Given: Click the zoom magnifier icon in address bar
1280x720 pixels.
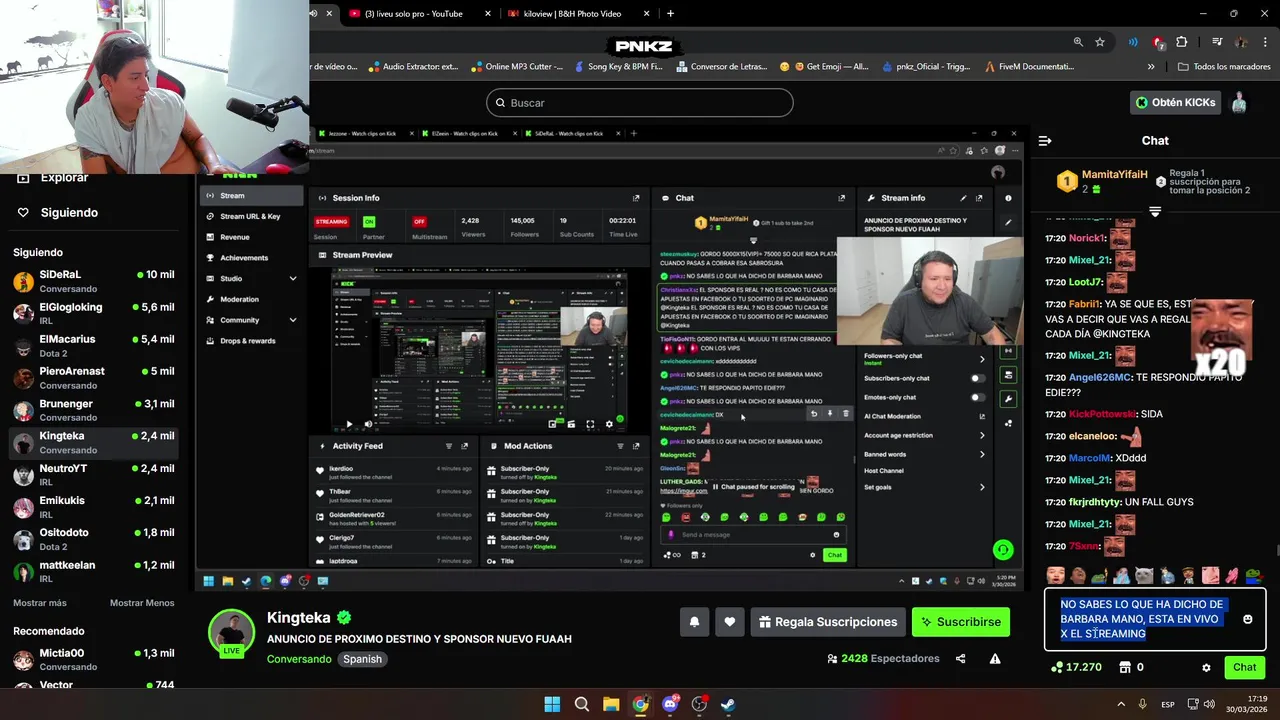Looking at the screenshot, I should (x=1078, y=42).
